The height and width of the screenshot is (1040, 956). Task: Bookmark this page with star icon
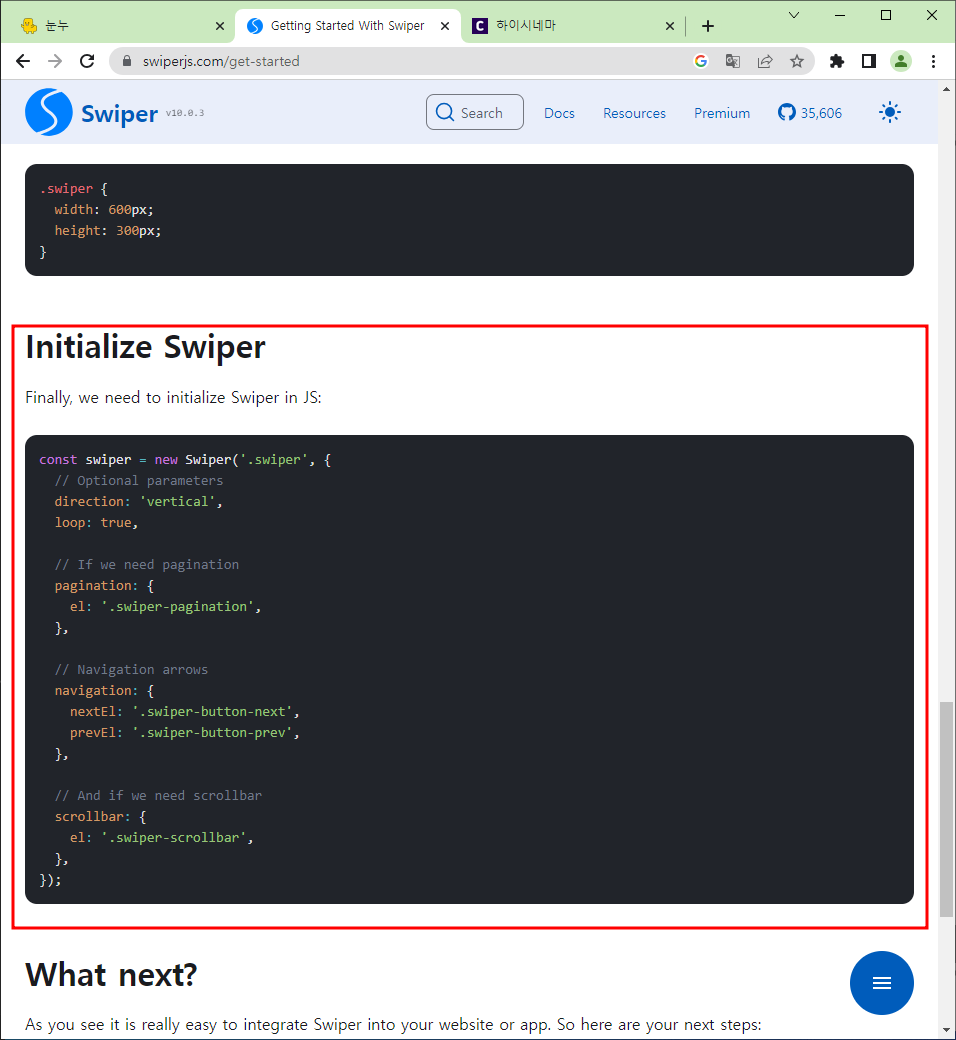pyautogui.click(x=797, y=61)
